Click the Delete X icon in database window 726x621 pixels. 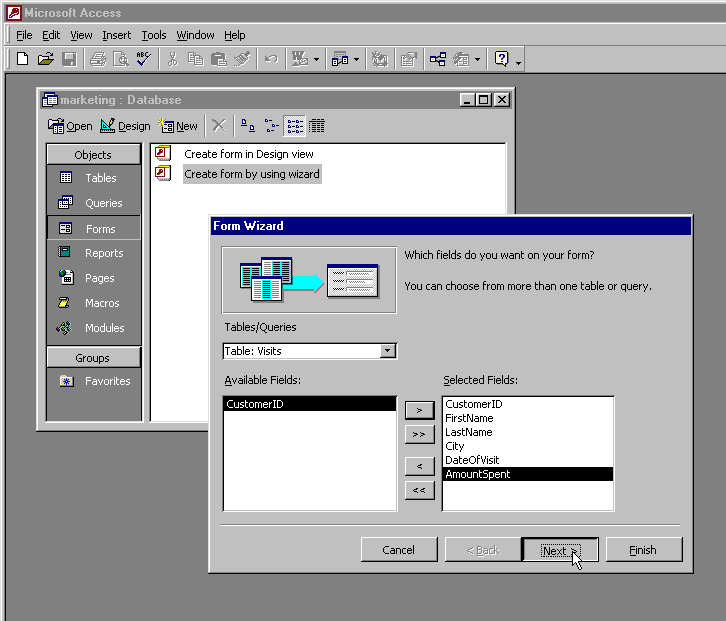click(219, 125)
